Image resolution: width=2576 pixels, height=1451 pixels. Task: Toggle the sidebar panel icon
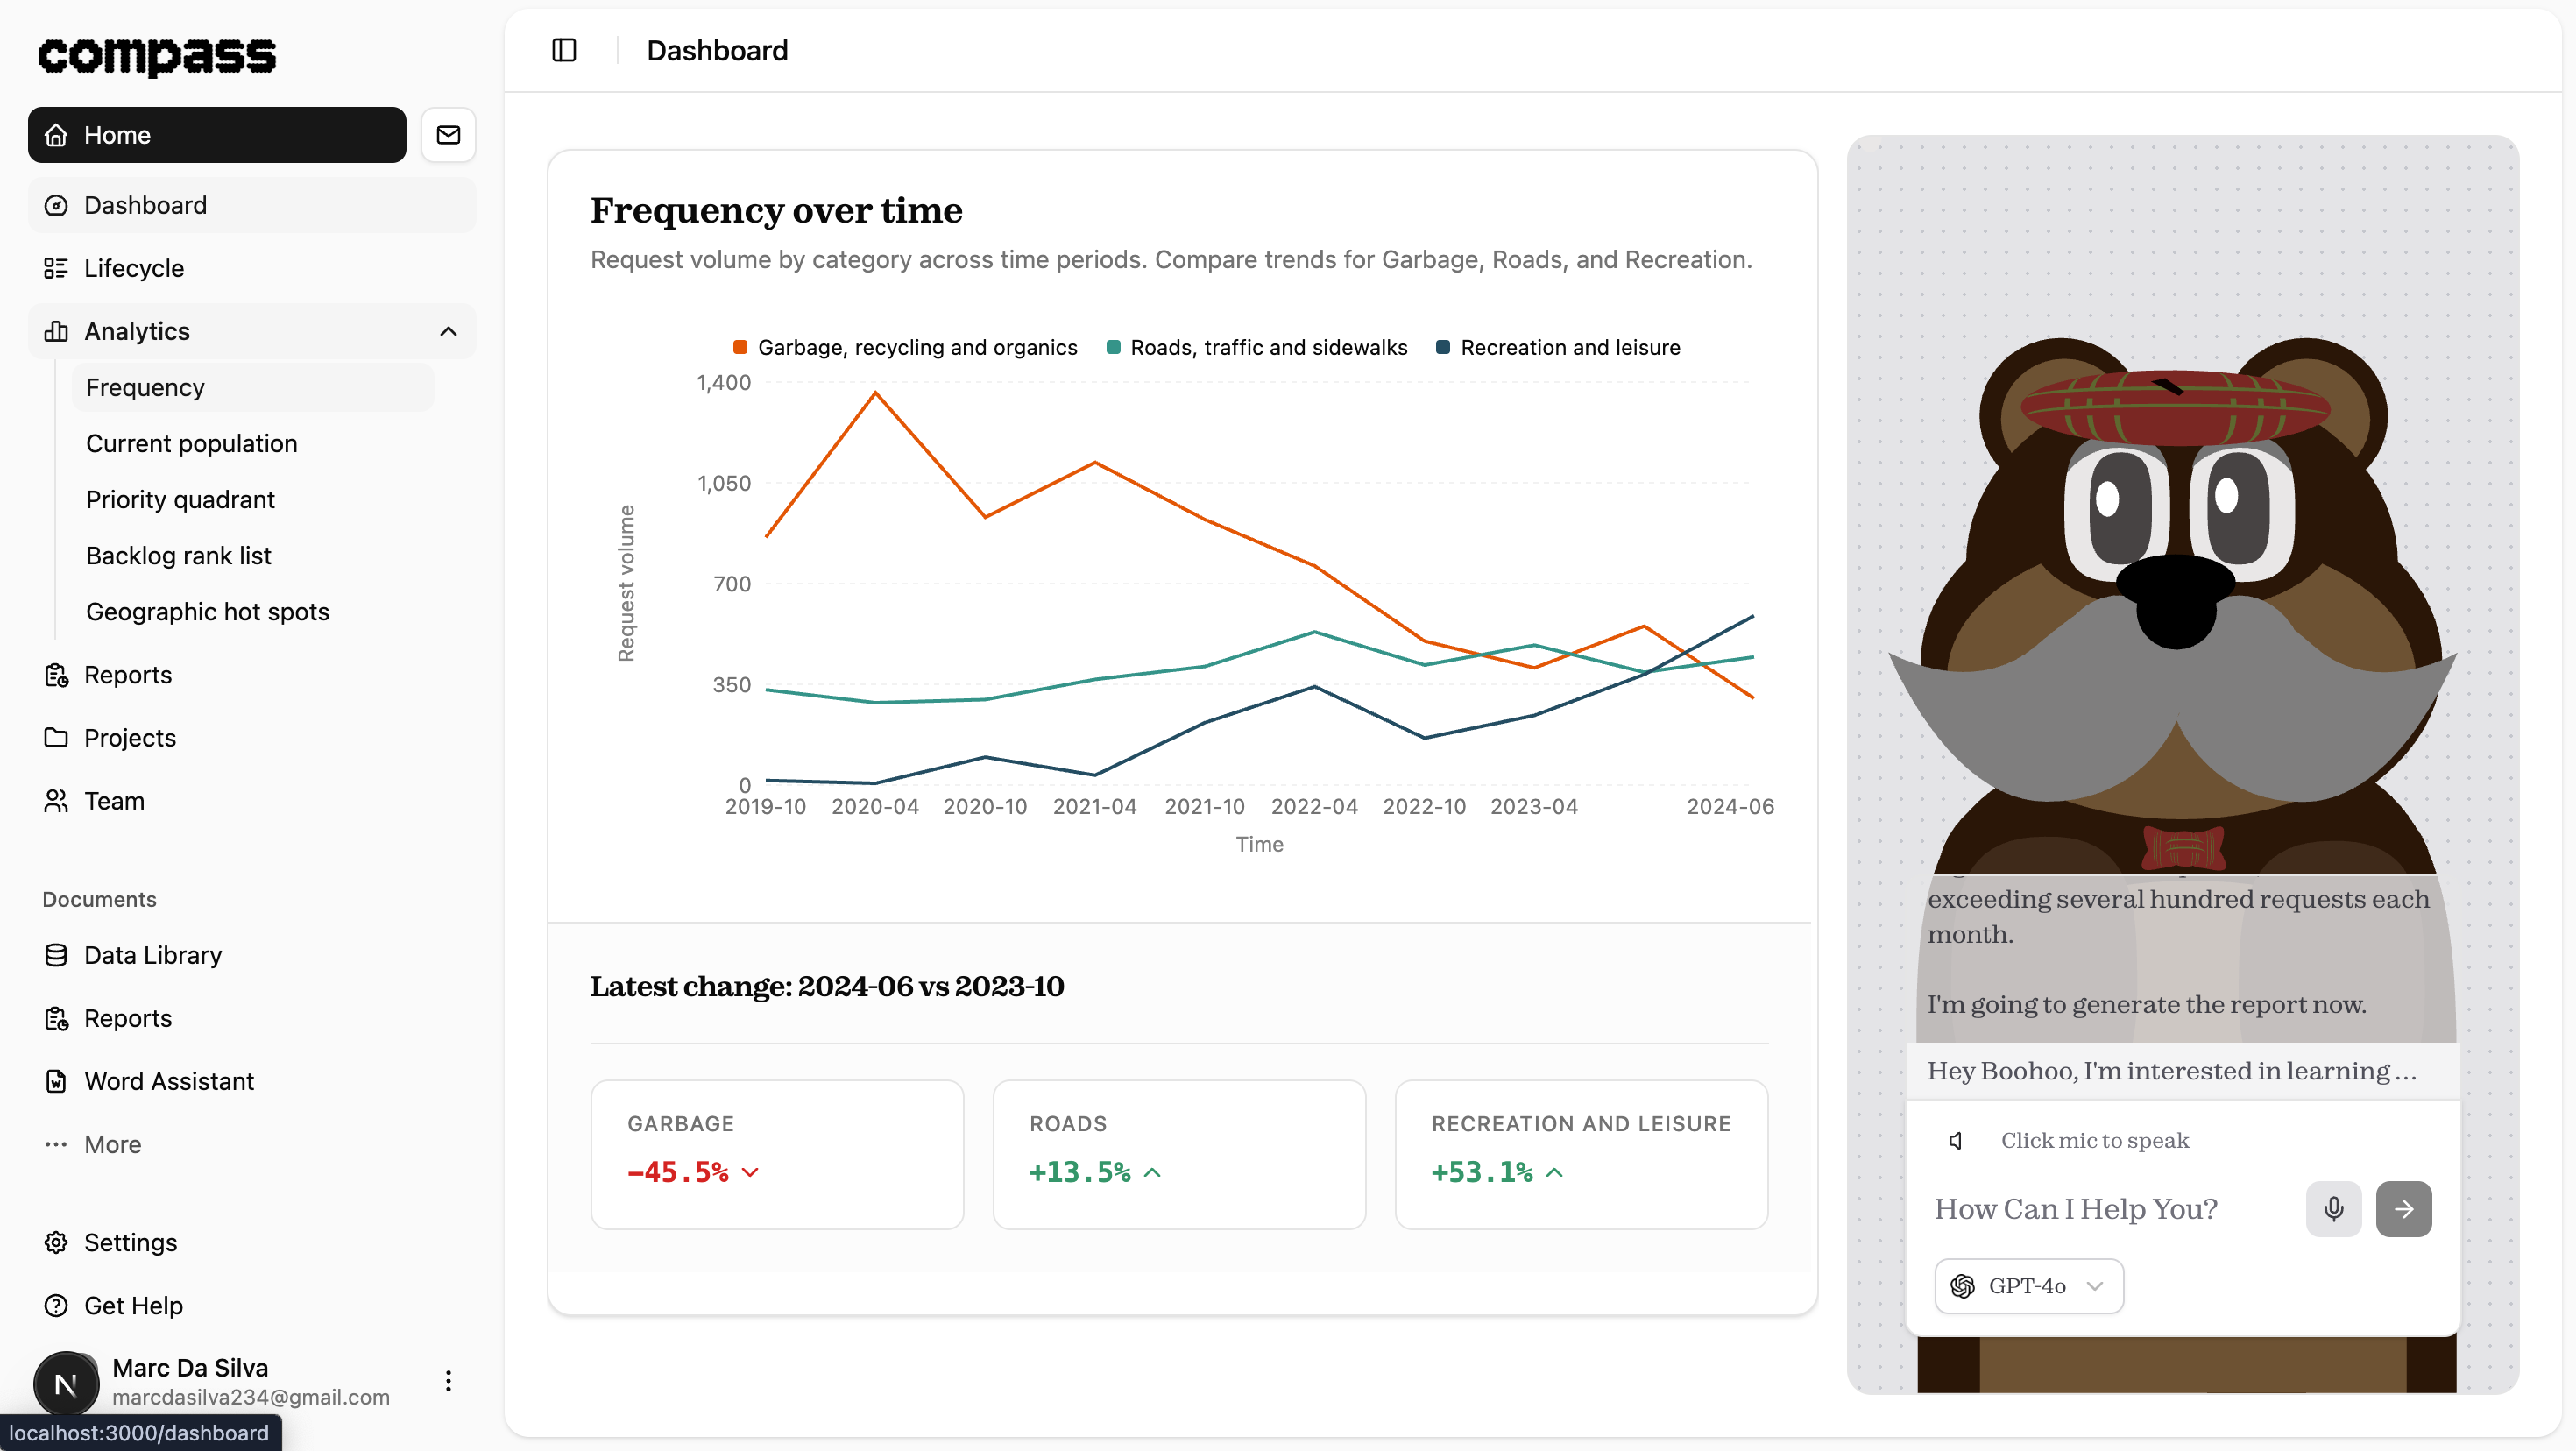(x=564, y=50)
